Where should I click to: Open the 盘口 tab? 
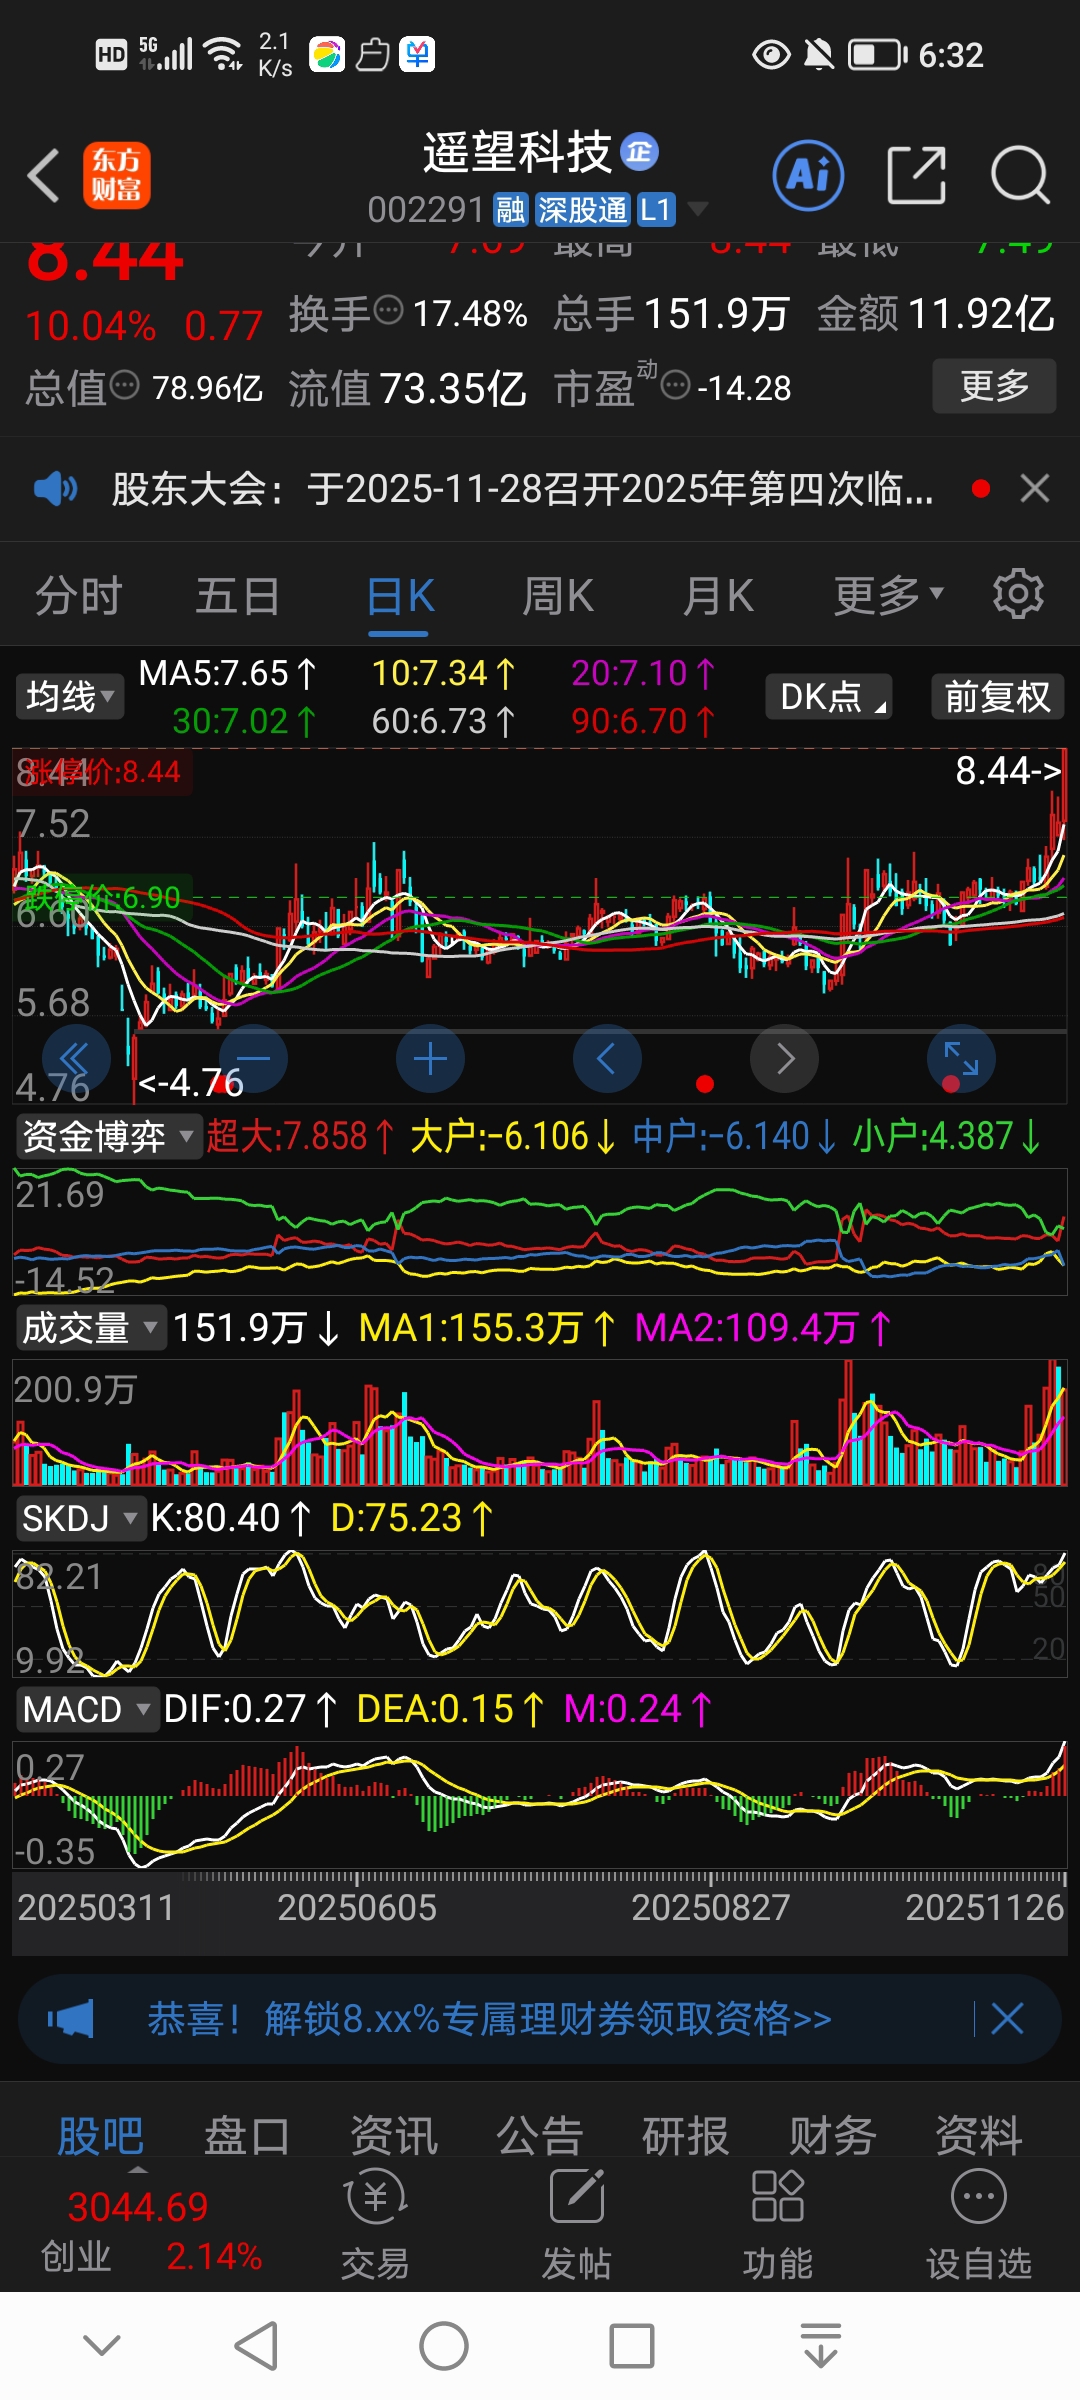247,2136
